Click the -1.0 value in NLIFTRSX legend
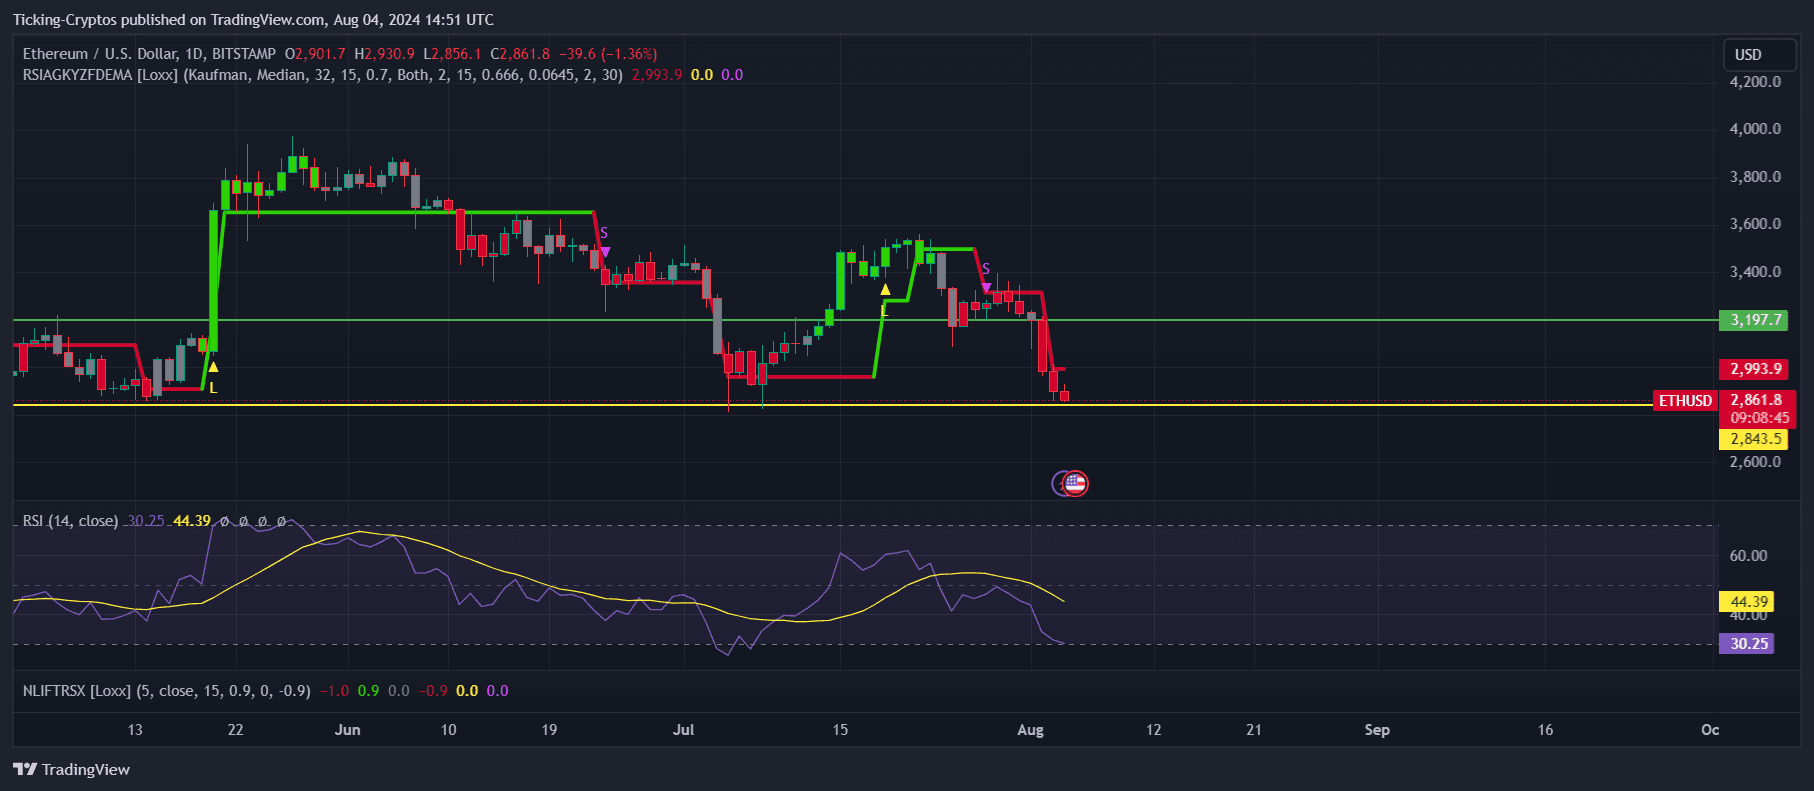 coord(335,691)
